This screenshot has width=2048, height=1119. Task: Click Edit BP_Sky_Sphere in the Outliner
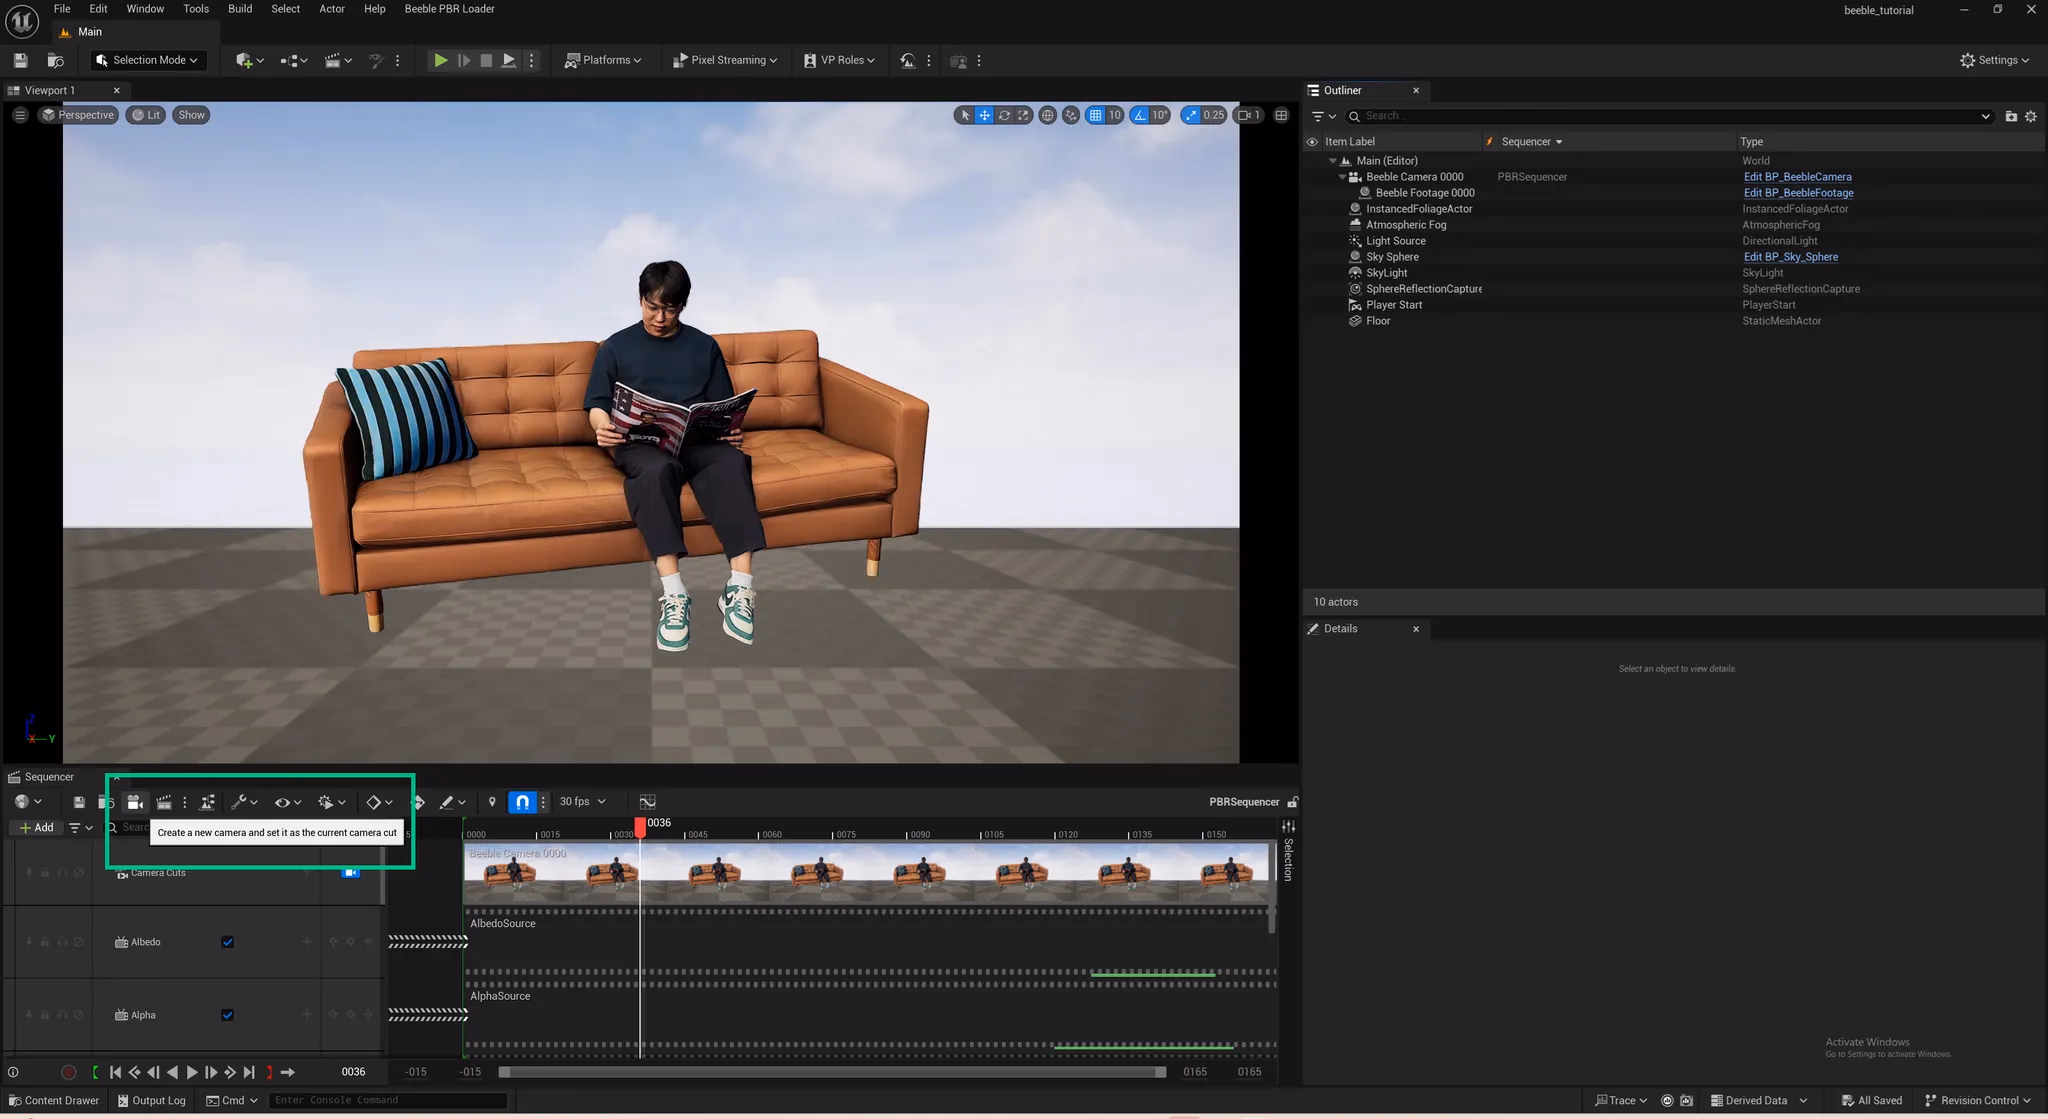click(x=1790, y=256)
